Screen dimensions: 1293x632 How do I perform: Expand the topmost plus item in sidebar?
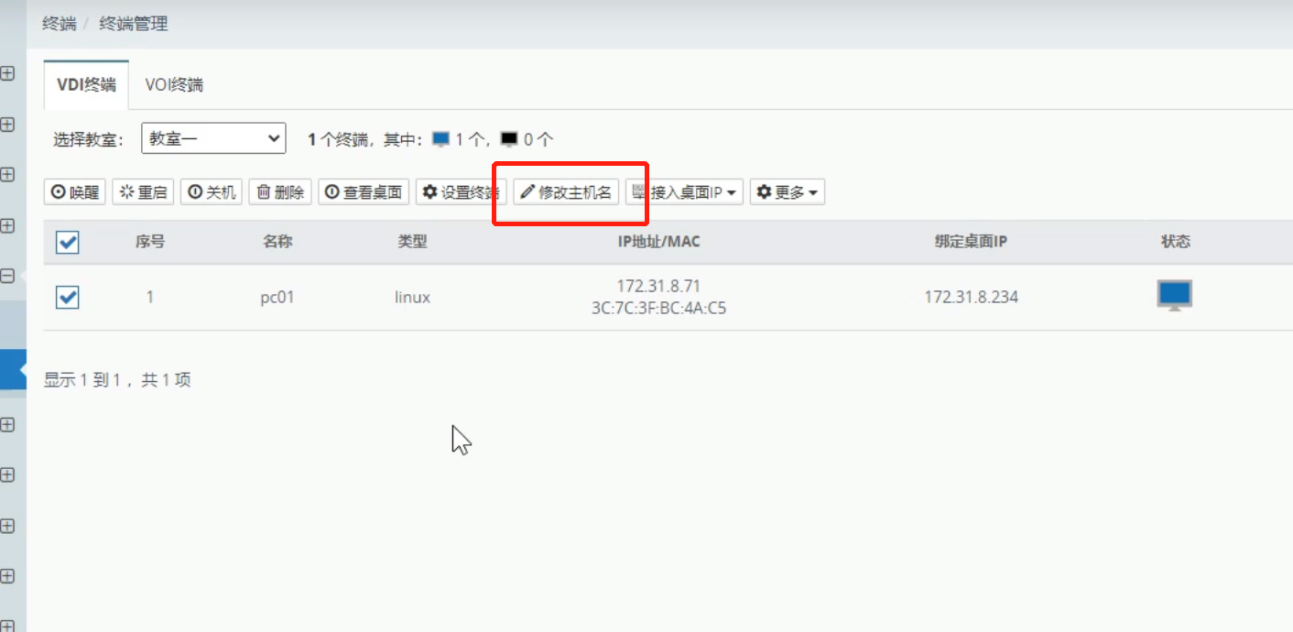pos(8,73)
